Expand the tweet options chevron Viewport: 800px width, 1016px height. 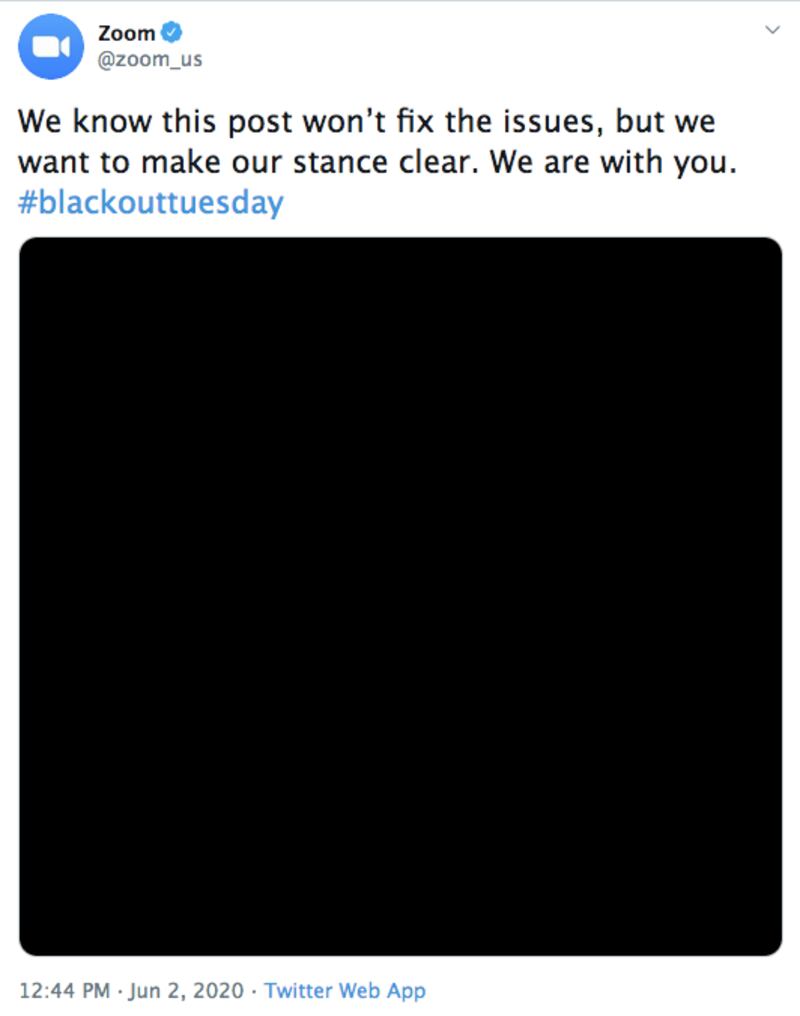(772, 30)
